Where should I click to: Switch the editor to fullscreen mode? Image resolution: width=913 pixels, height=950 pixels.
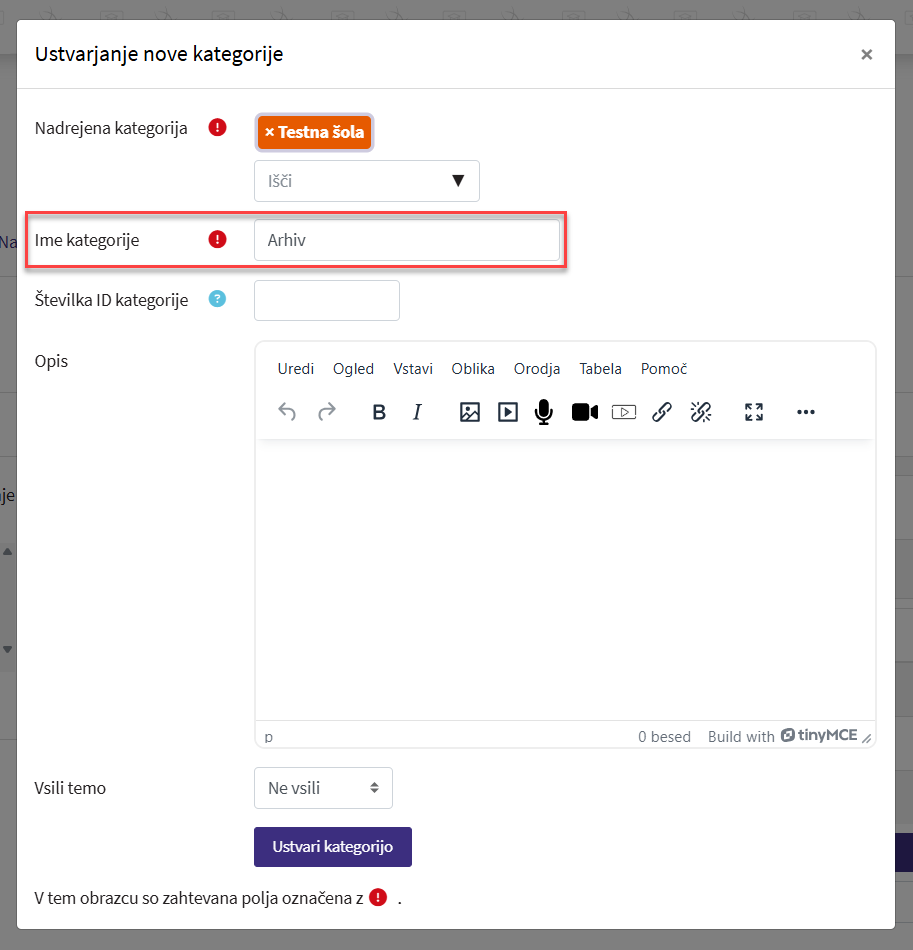click(x=754, y=412)
